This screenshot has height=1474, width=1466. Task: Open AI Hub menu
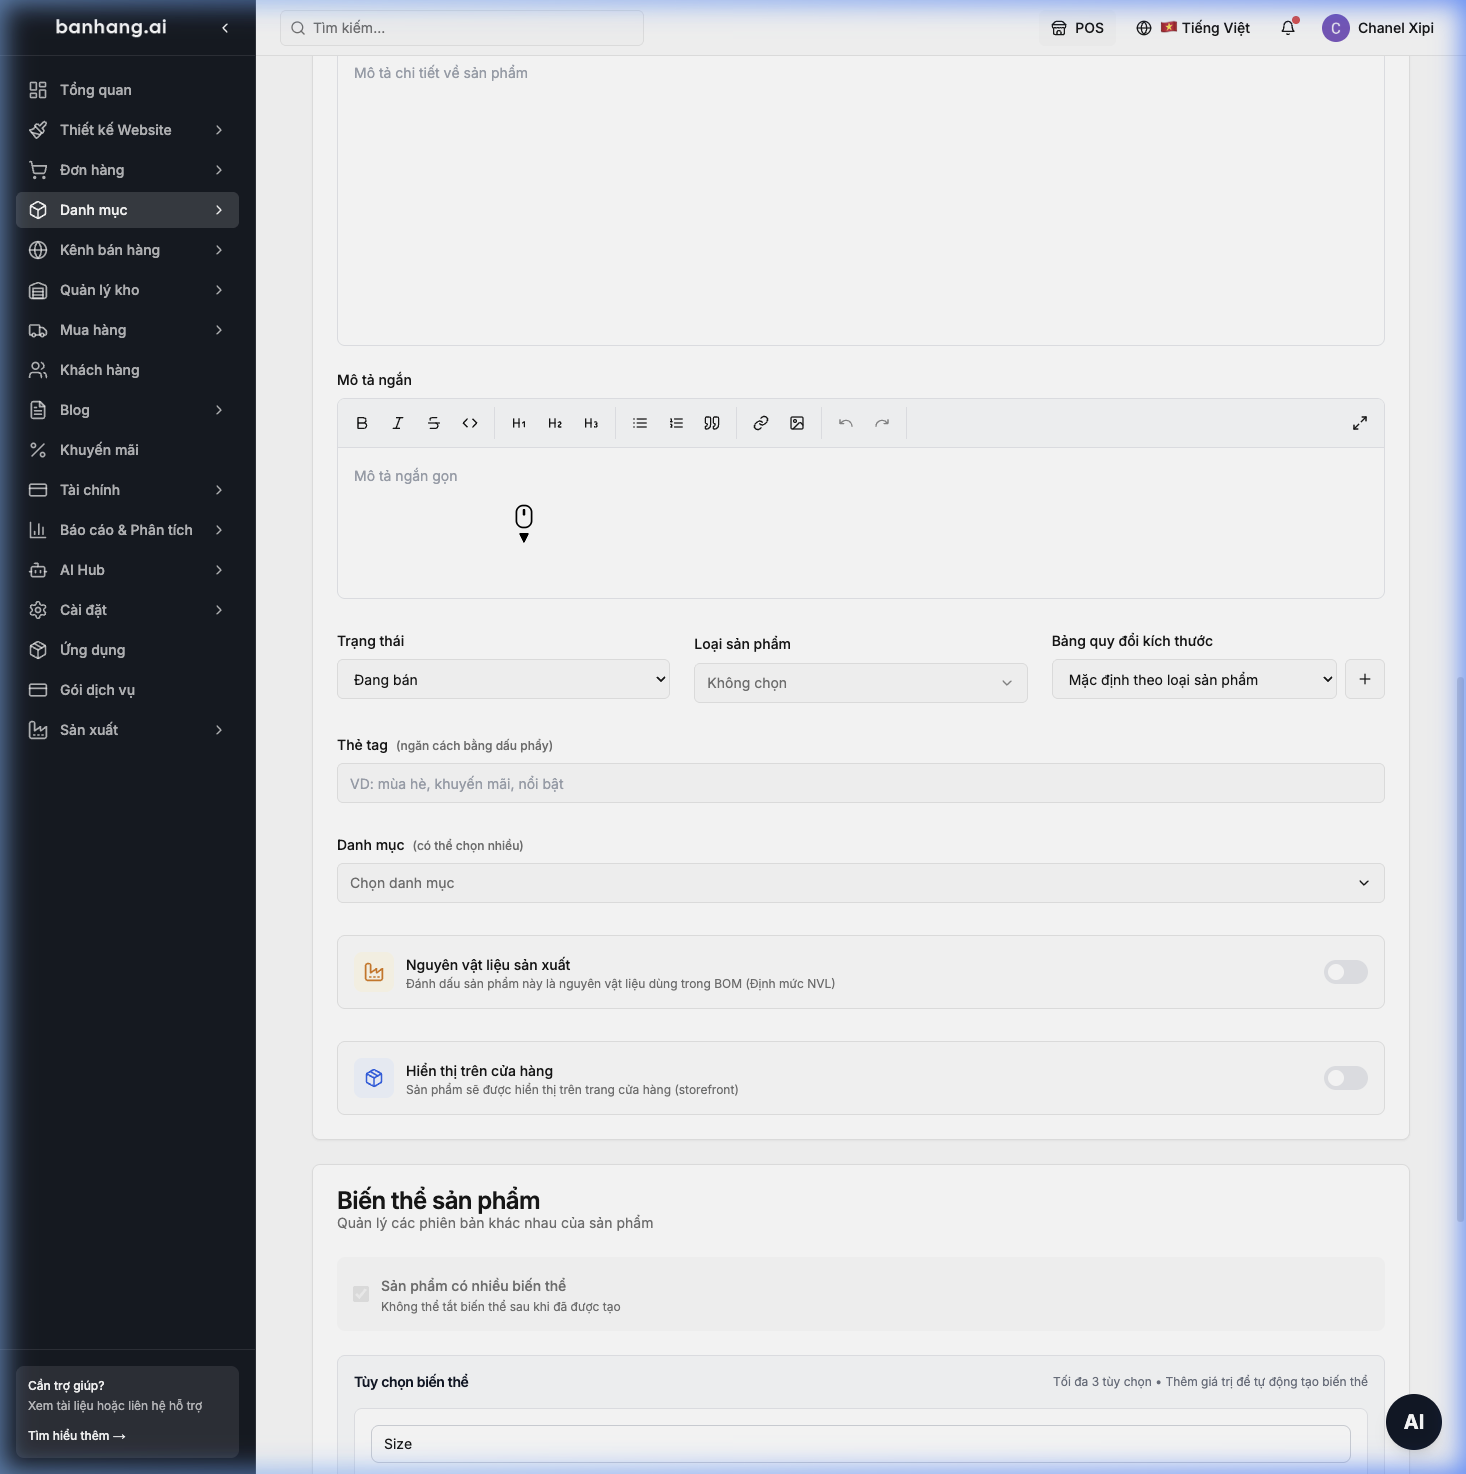[x=127, y=570]
